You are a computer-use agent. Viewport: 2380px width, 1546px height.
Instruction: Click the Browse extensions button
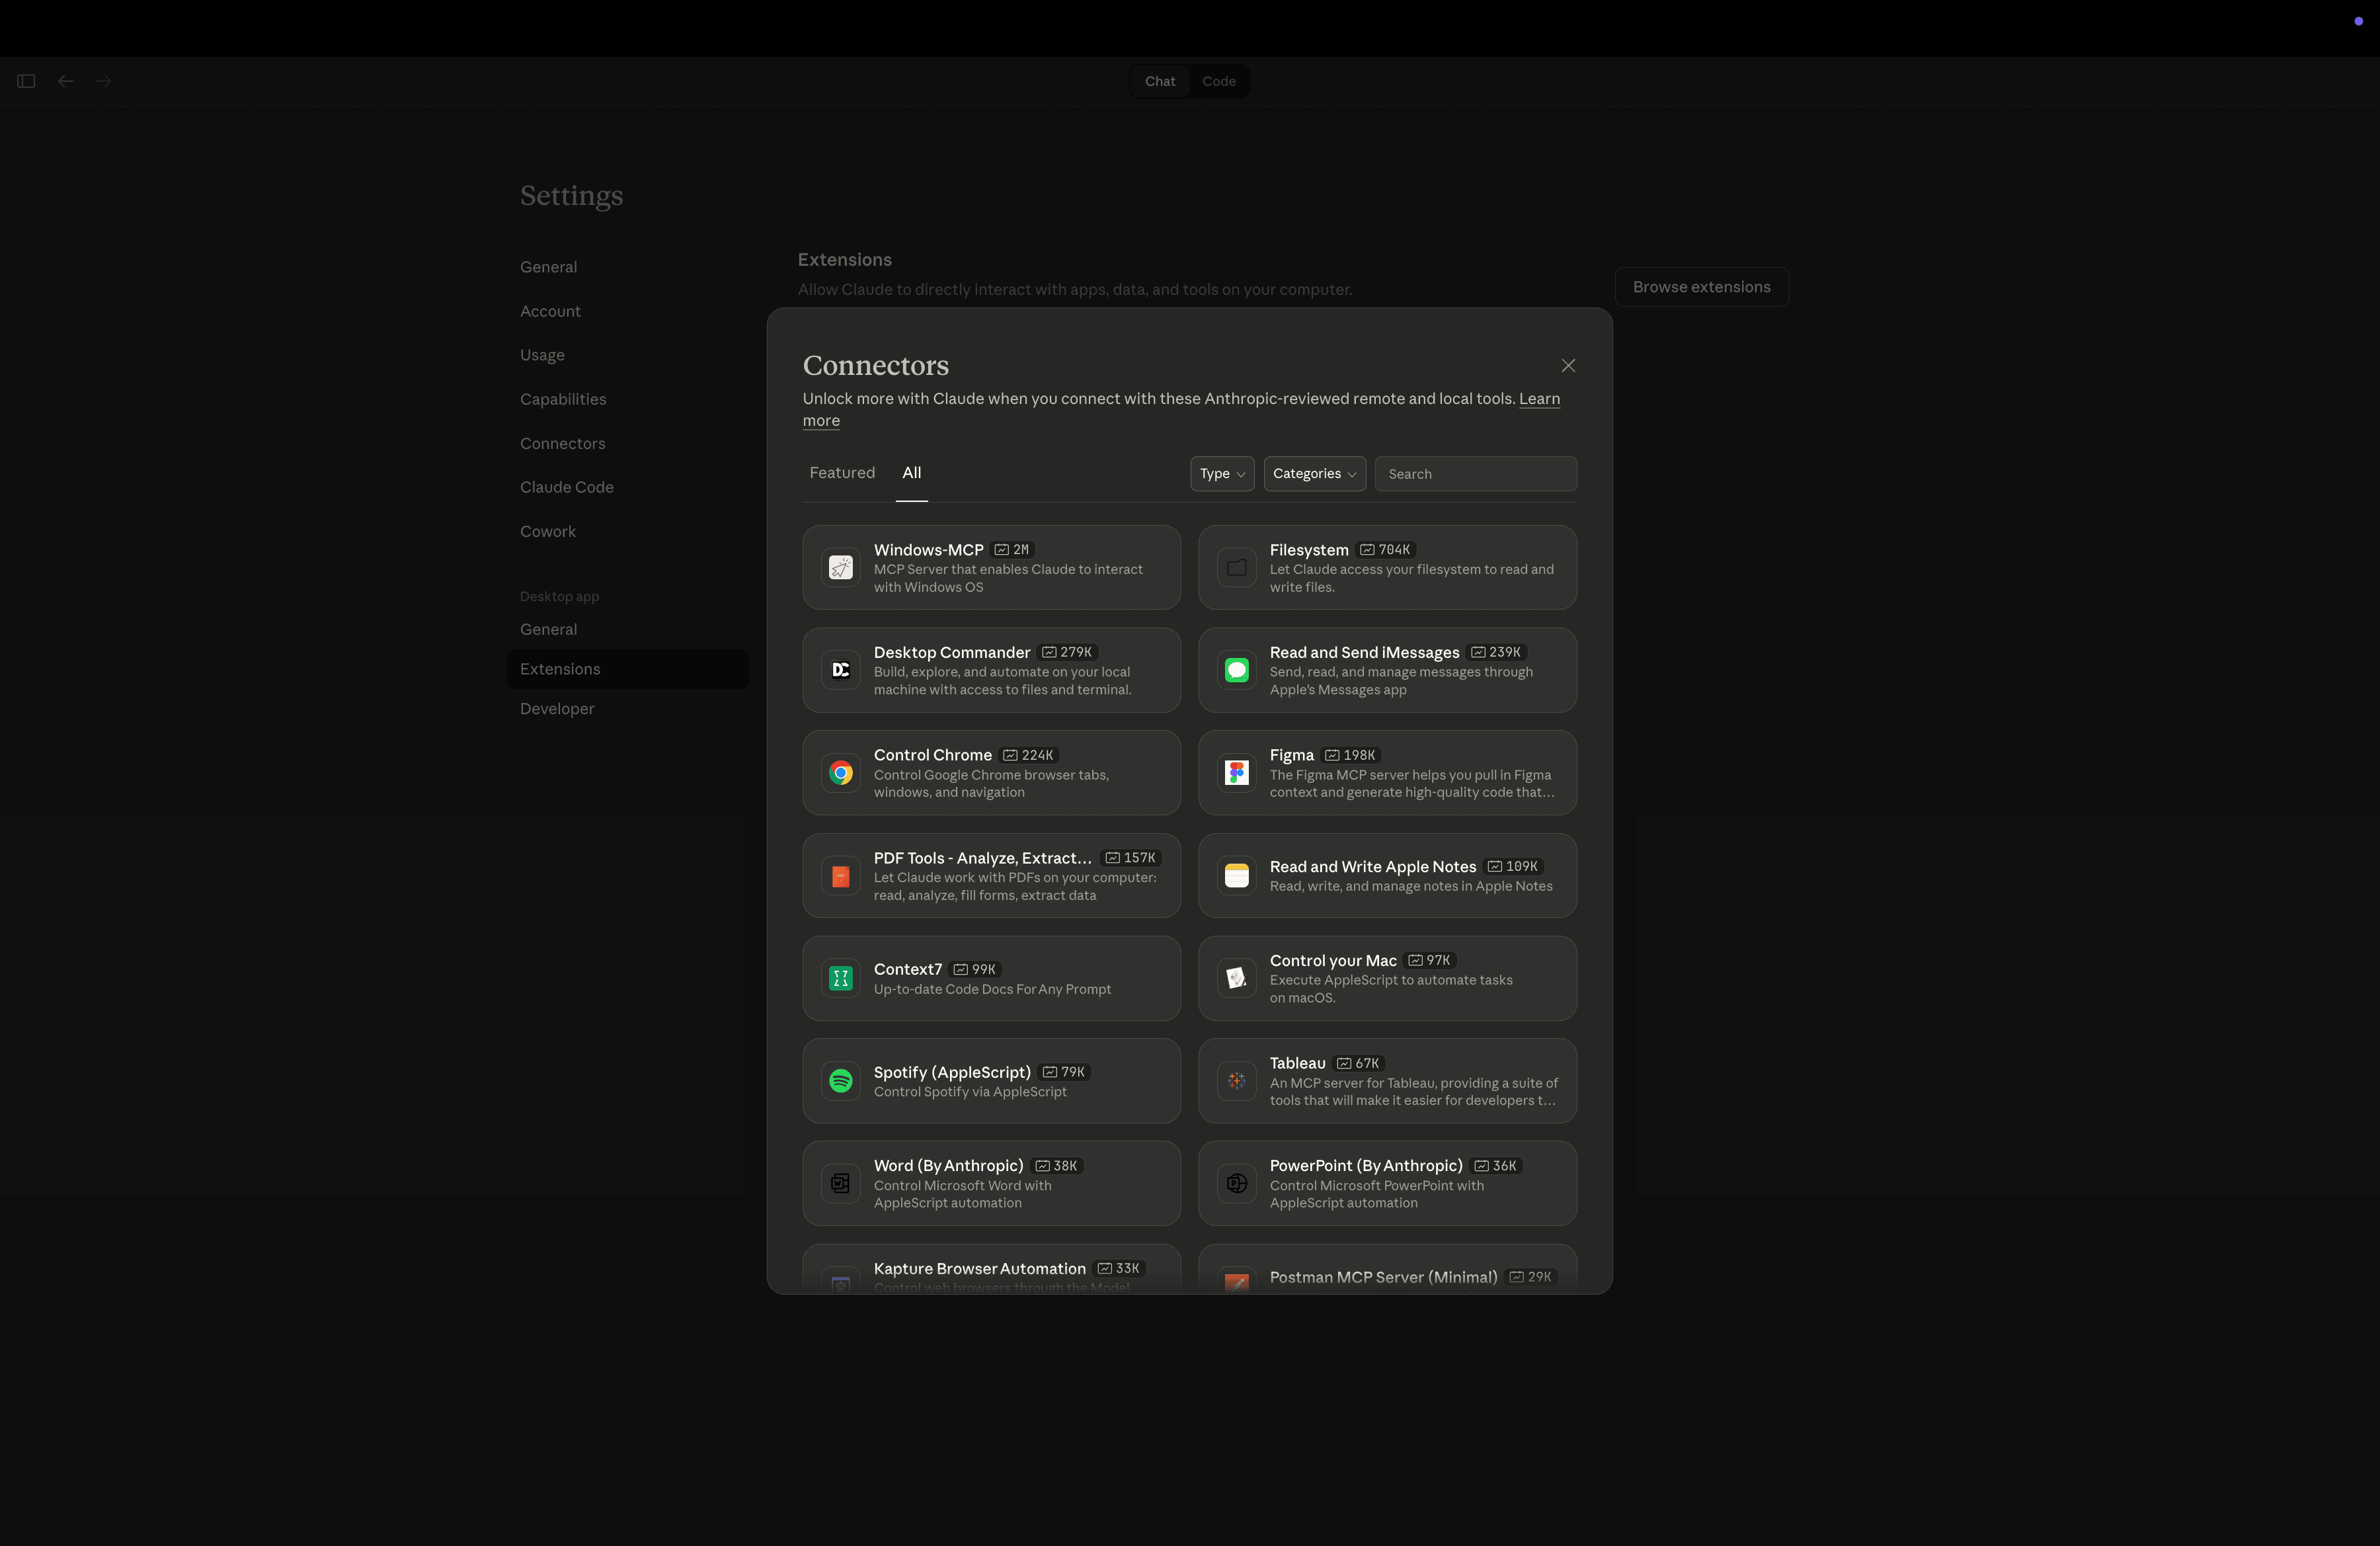[1701, 287]
